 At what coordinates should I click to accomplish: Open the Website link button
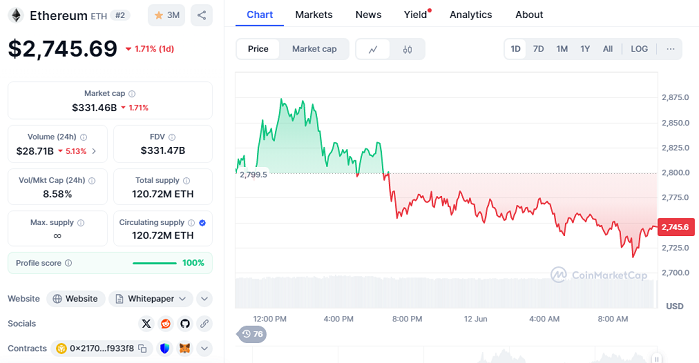click(x=76, y=299)
